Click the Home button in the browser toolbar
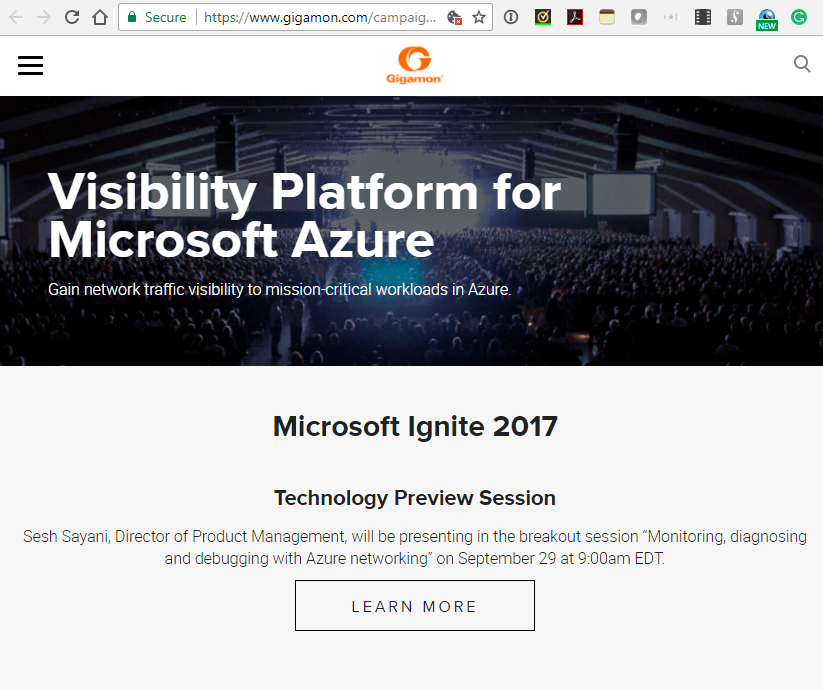823x690 pixels. (x=100, y=17)
